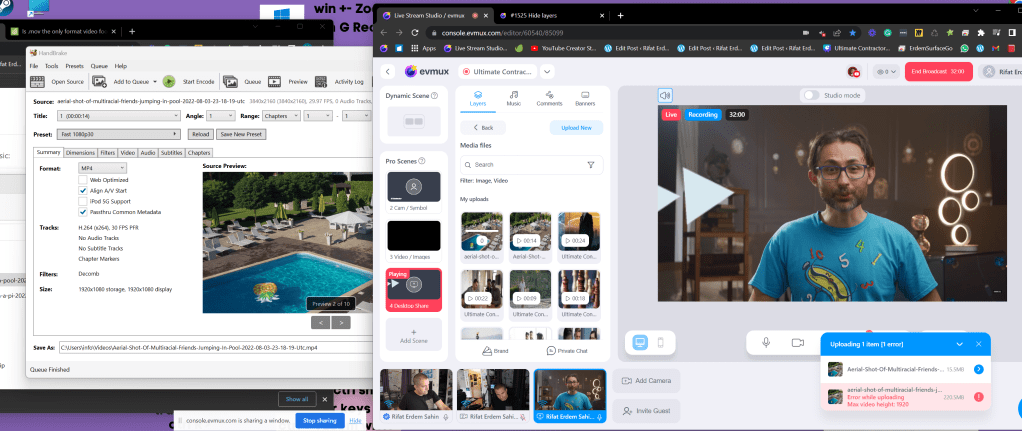Viewport: 1022px width, 431px height.
Task: Click the Upload New button
Action: [x=576, y=128]
